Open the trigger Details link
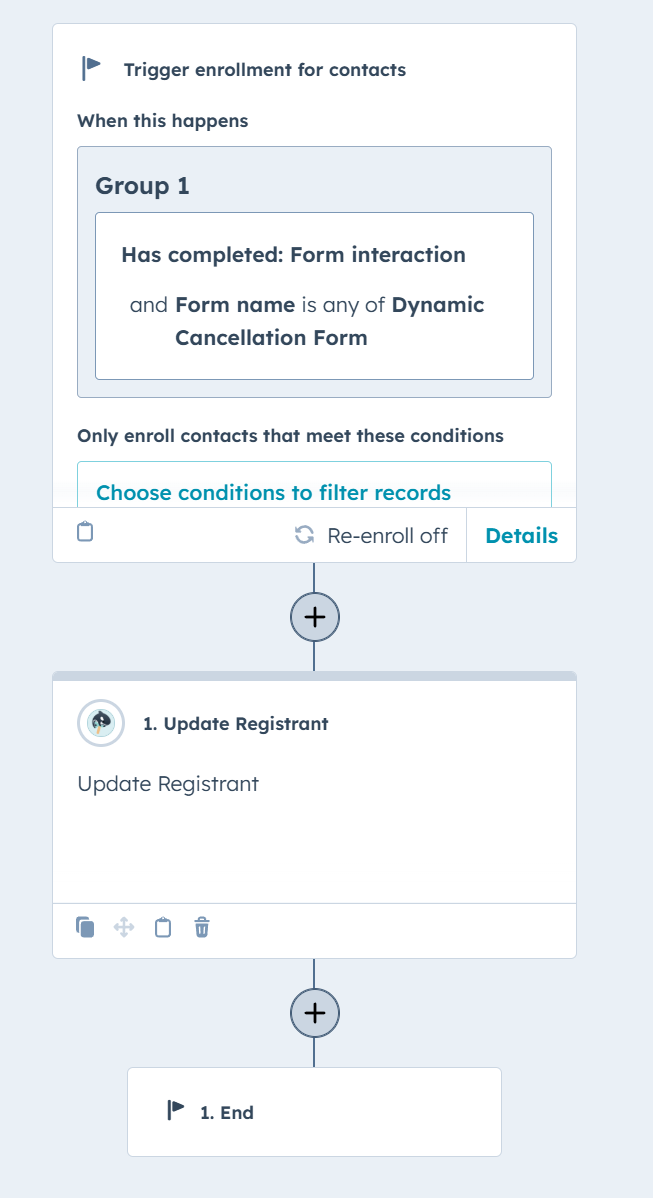 (522, 536)
